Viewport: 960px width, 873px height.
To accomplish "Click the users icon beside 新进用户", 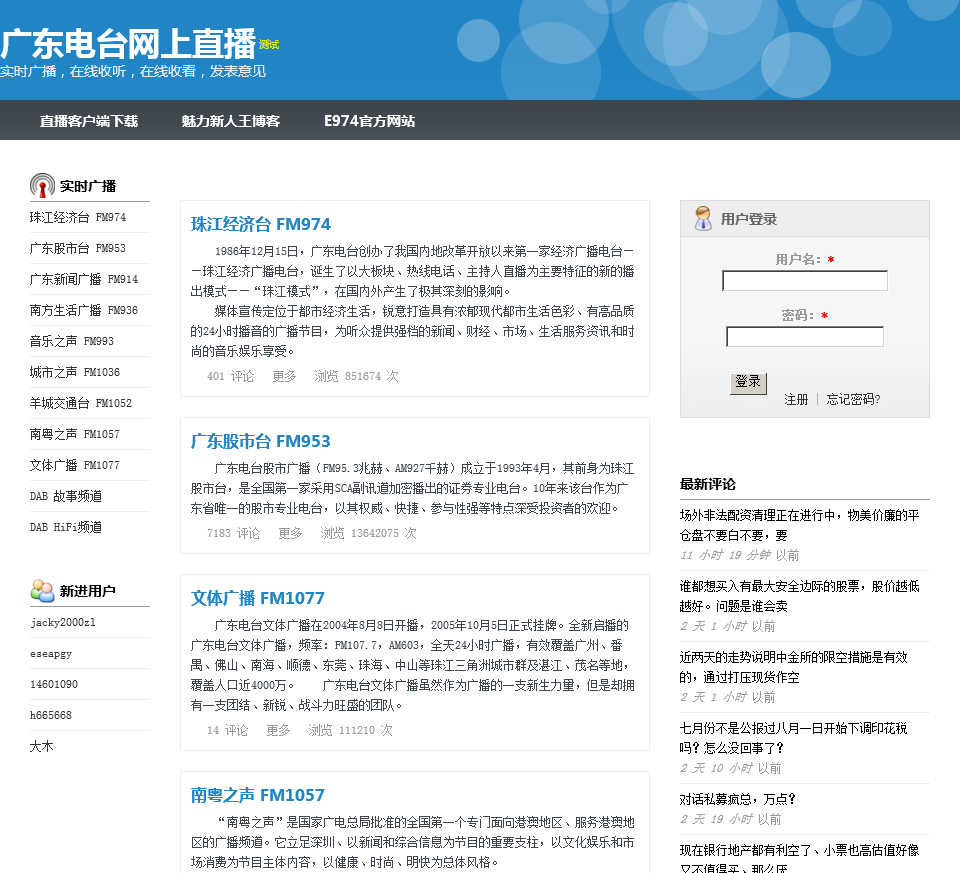I will click(42, 591).
